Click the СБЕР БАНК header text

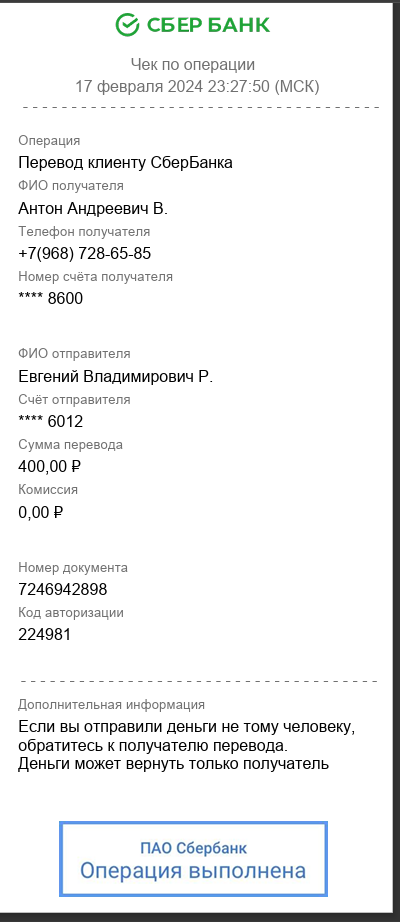208,25
